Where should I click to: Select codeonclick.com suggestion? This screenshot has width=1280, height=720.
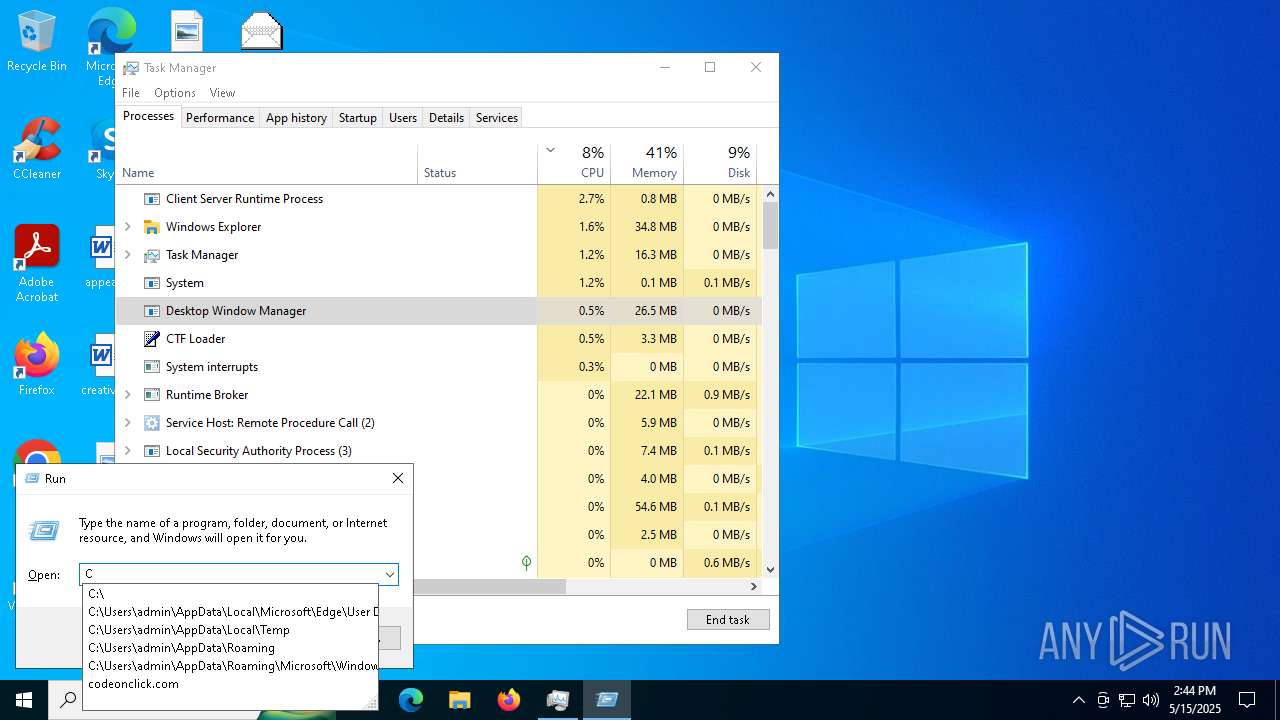pos(230,684)
